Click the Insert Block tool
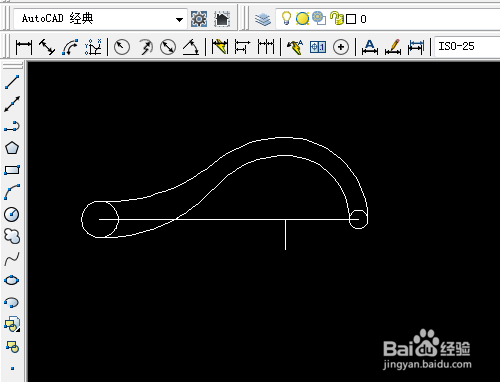Screen dimensions: 500x382 point(12,324)
